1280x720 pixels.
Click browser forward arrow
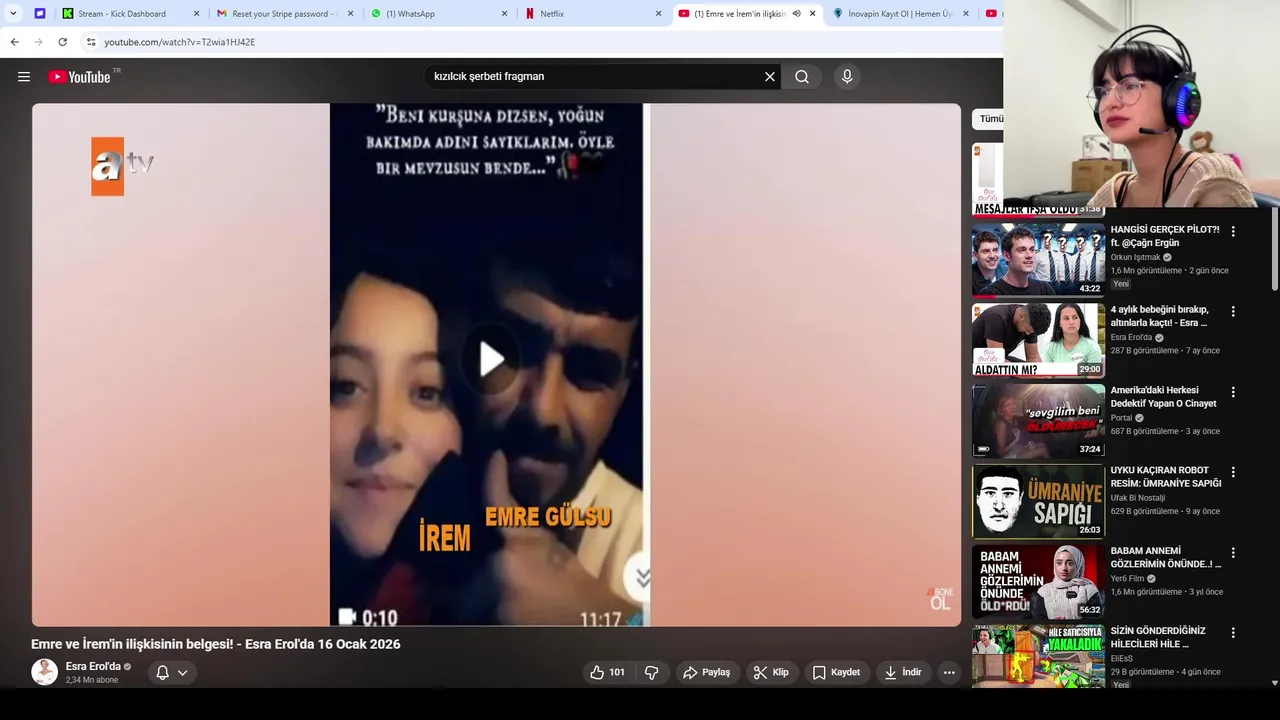(x=38, y=42)
